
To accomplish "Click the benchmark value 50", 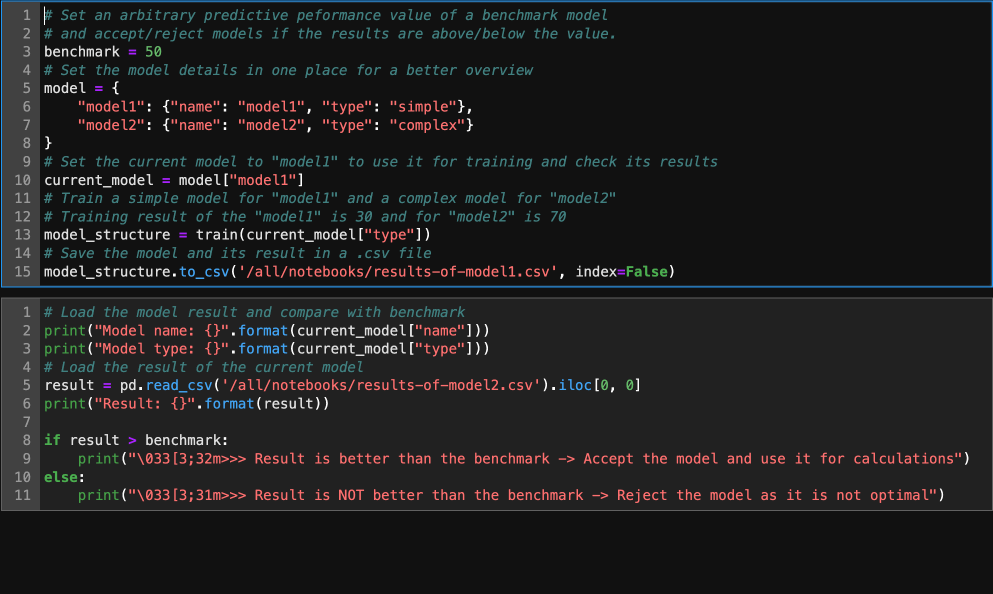I will [153, 52].
